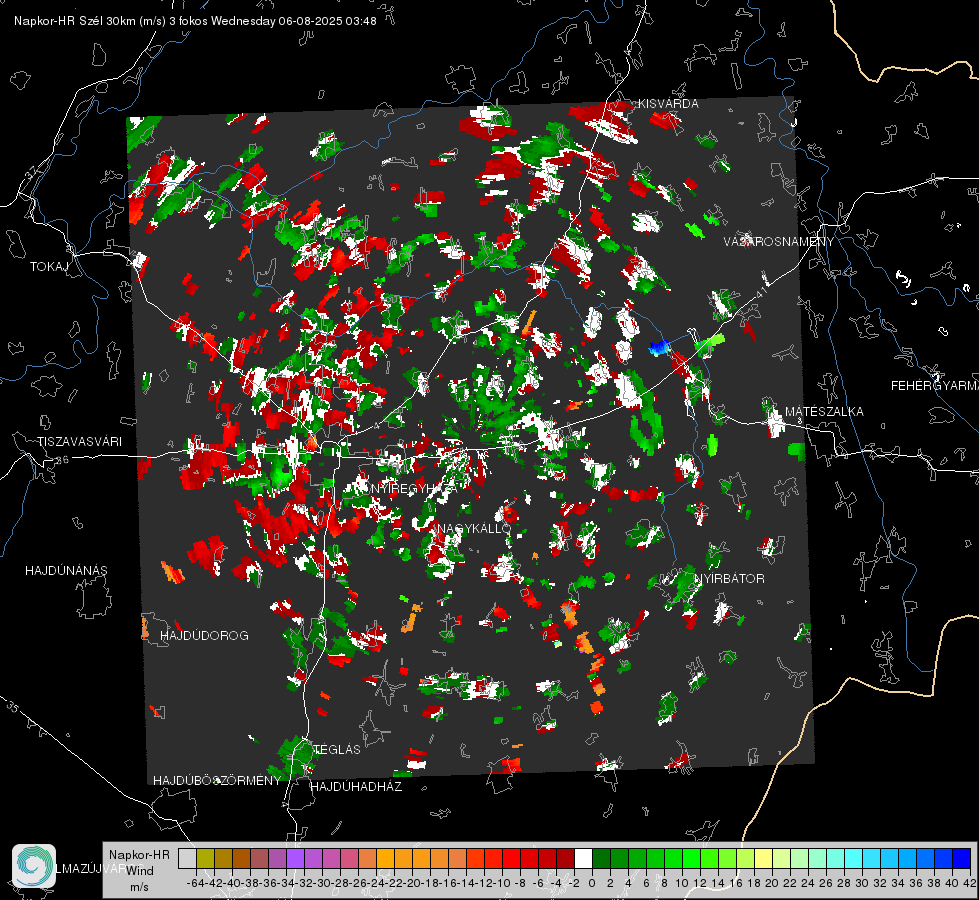Click the HAJDÚDOROG city label

pyautogui.click(x=204, y=636)
